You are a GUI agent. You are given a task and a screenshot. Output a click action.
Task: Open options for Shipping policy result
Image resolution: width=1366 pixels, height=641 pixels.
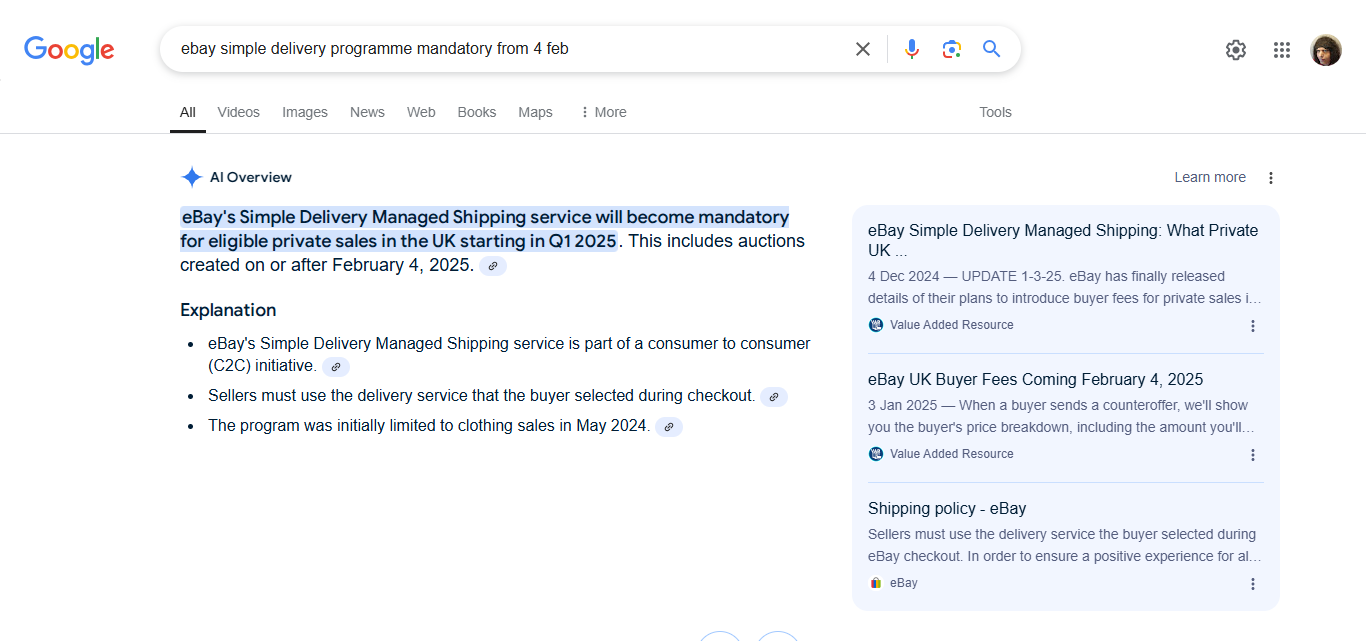click(x=1253, y=584)
